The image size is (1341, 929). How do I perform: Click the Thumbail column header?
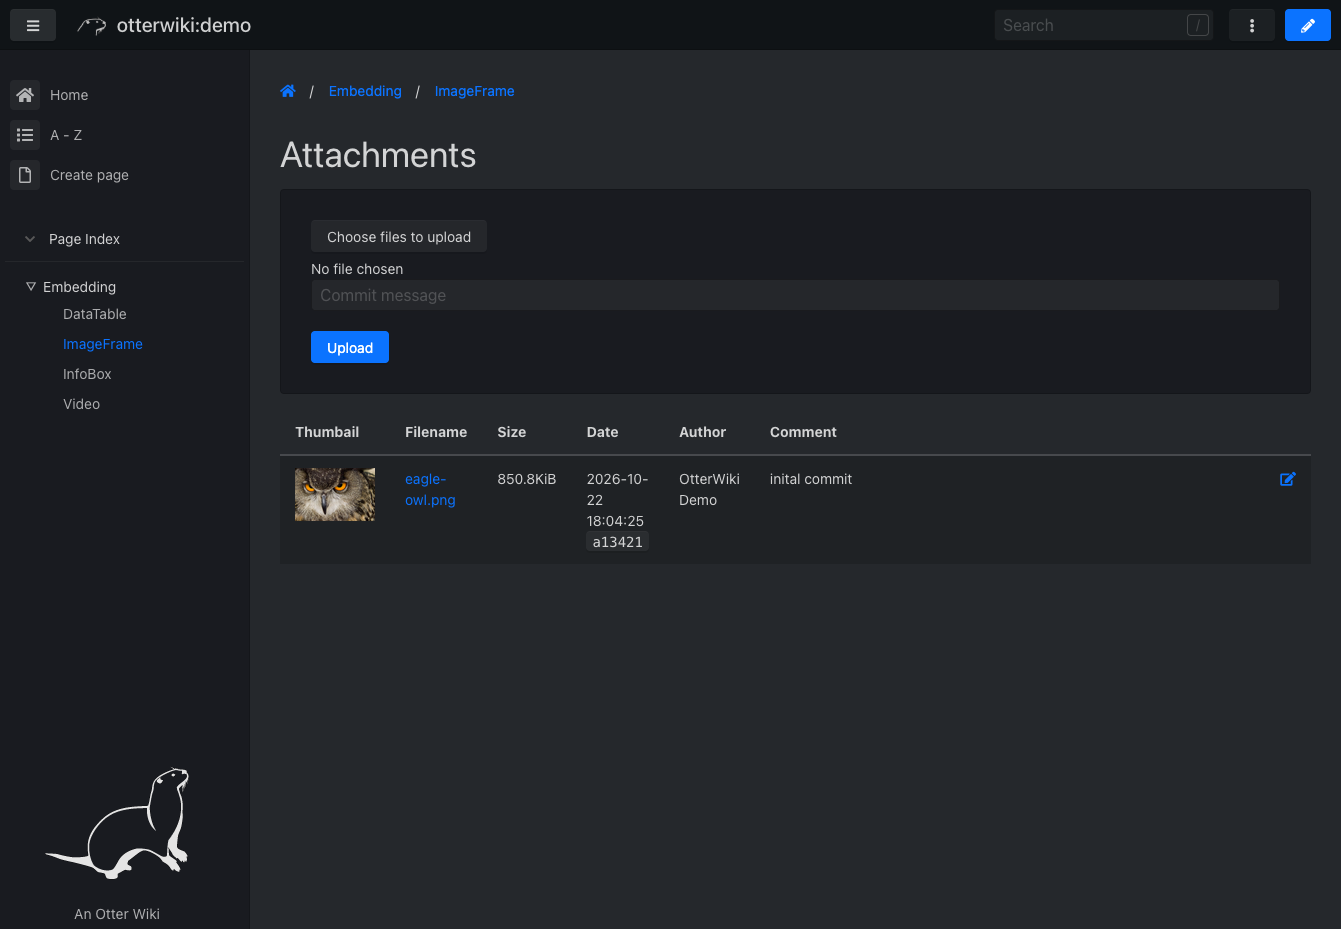pyautogui.click(x=327, y=432)
